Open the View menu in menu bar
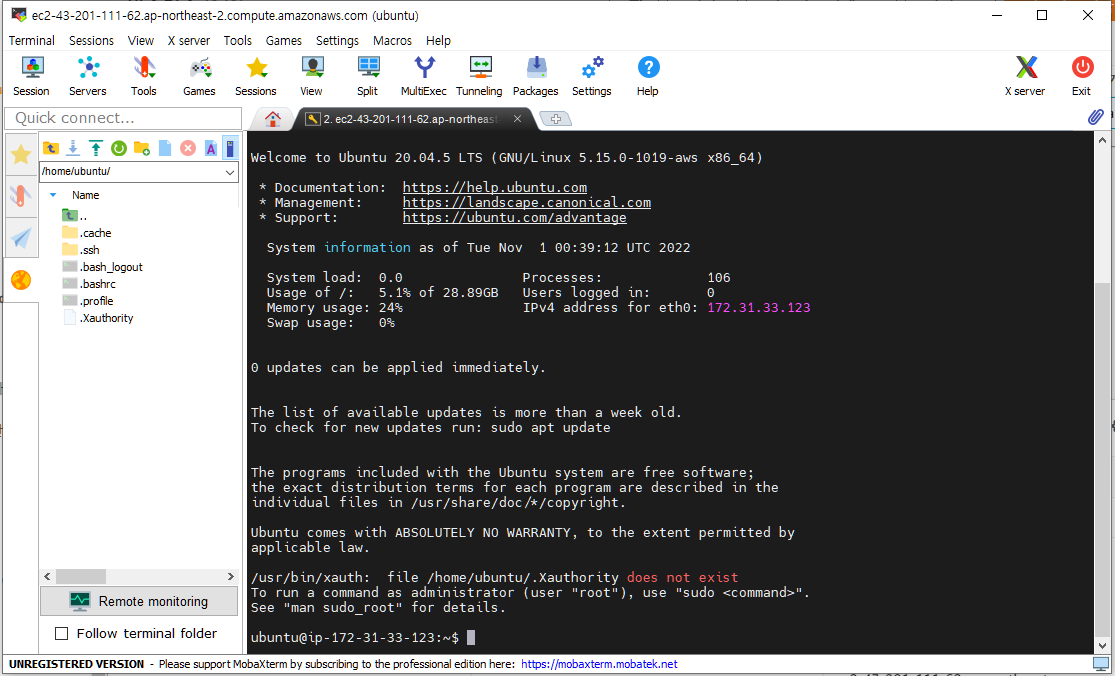 141,41
